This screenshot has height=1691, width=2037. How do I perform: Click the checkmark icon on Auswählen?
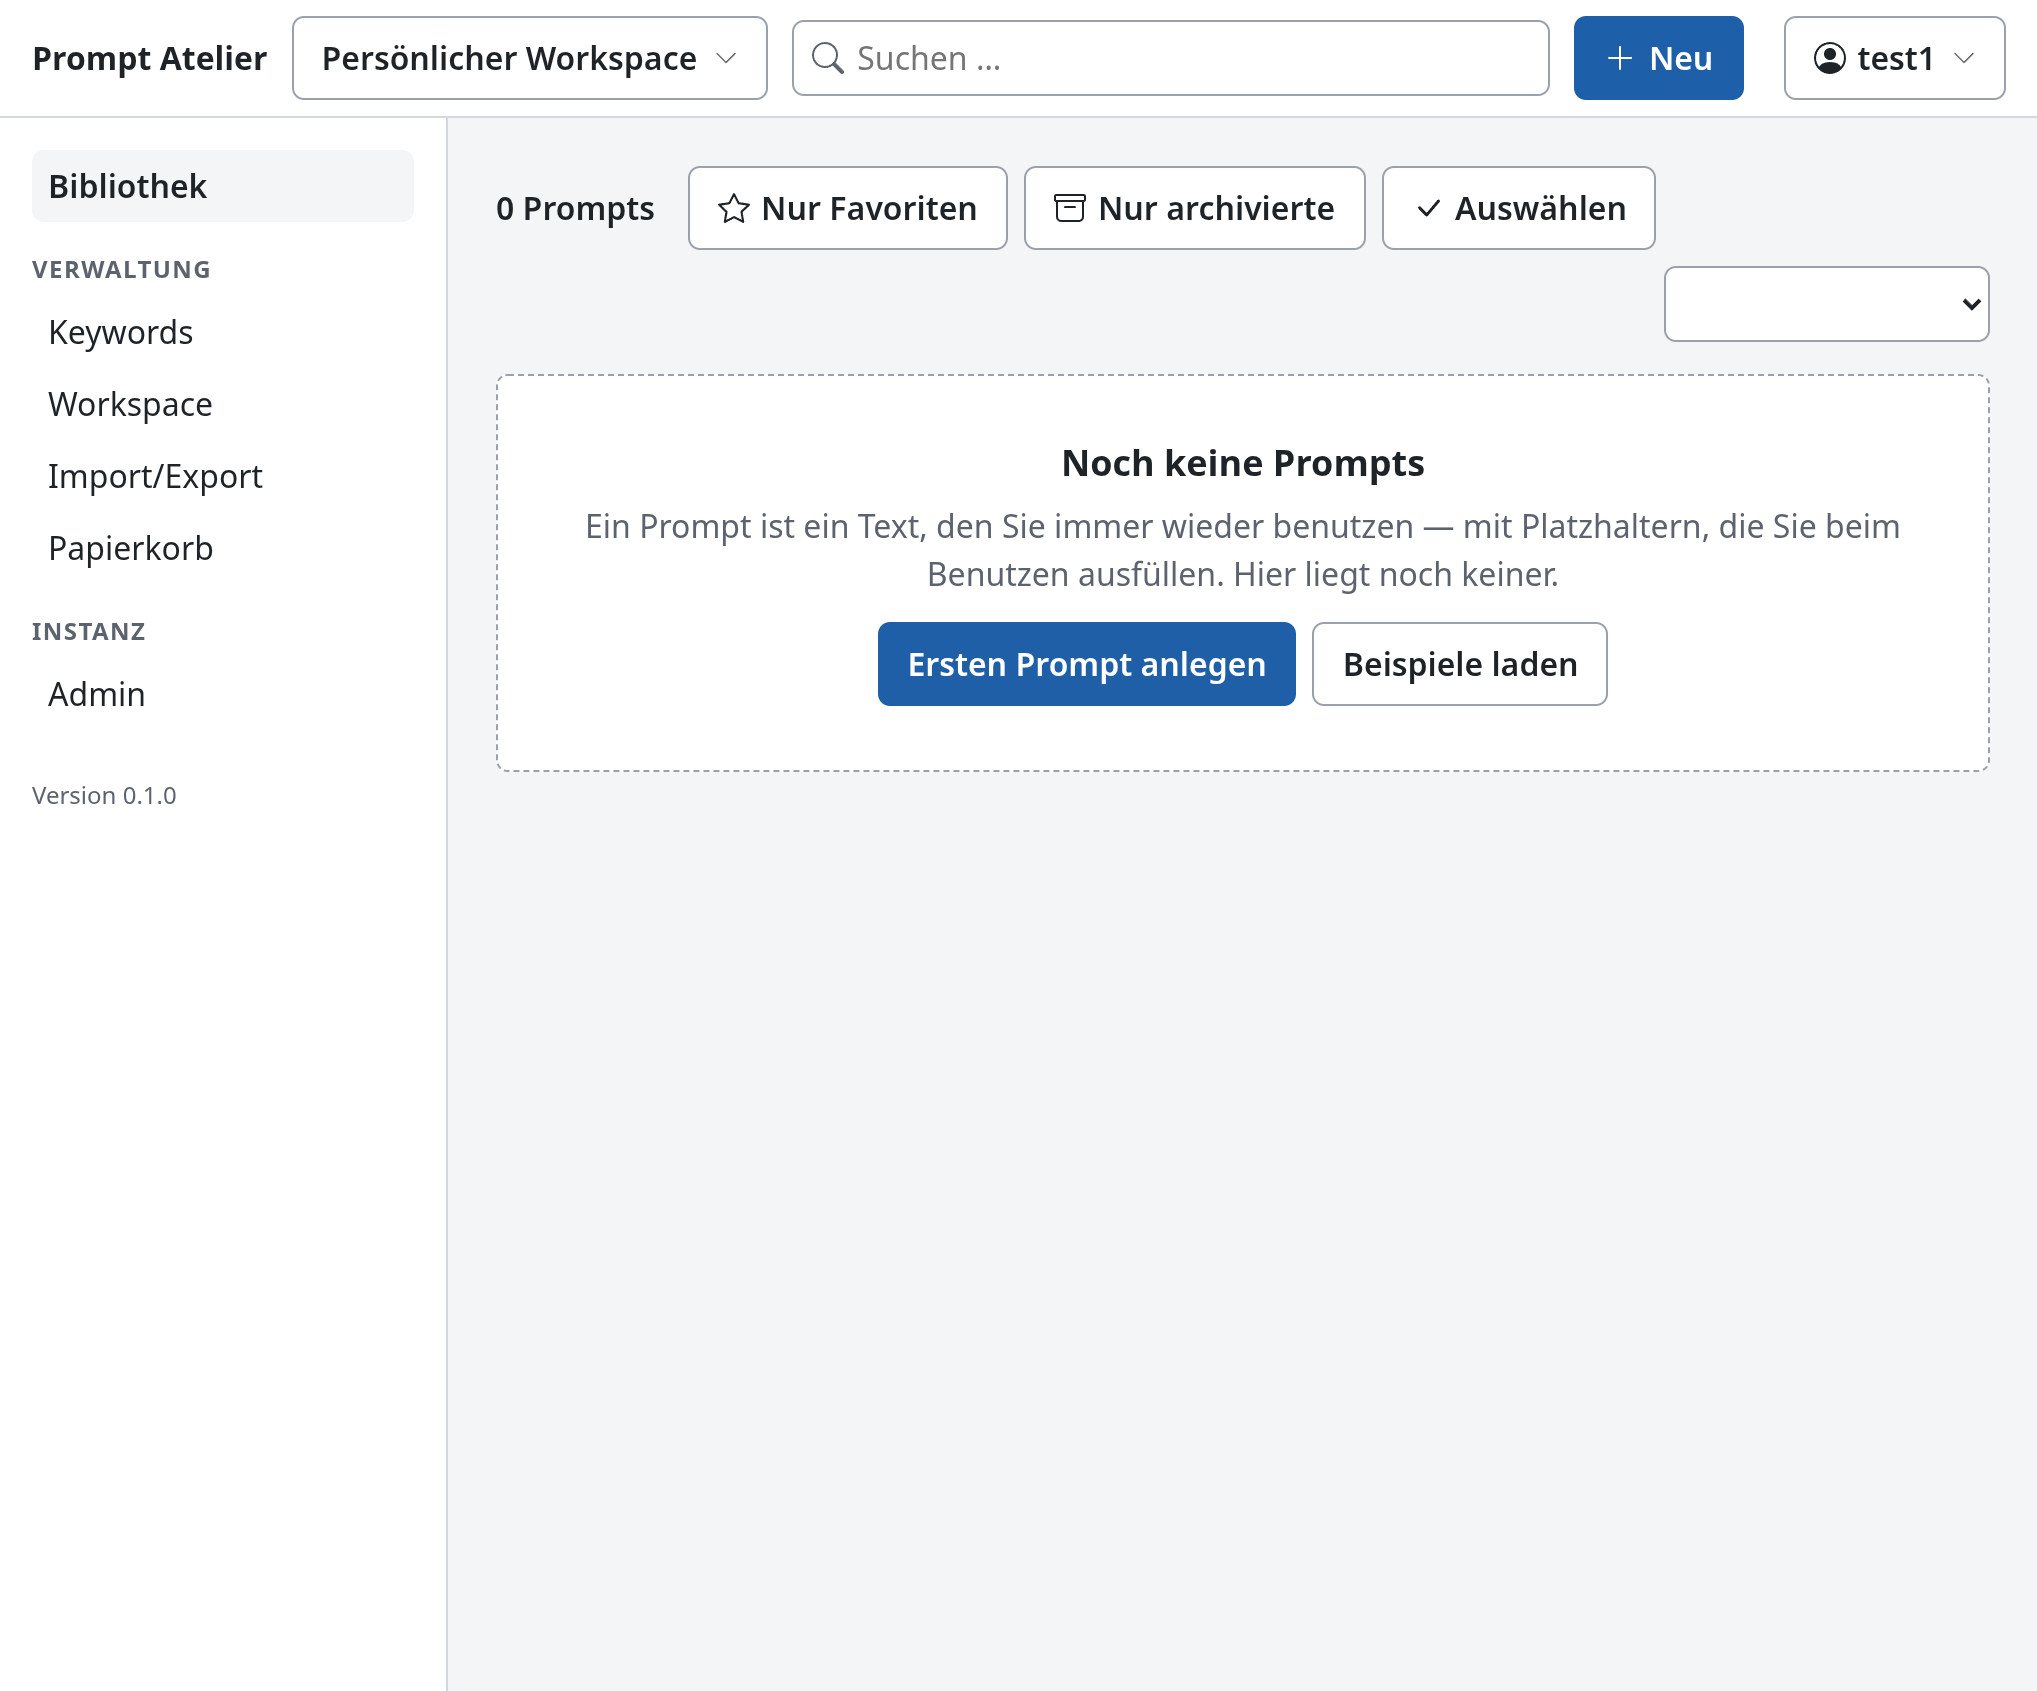tap(1428, 208)
